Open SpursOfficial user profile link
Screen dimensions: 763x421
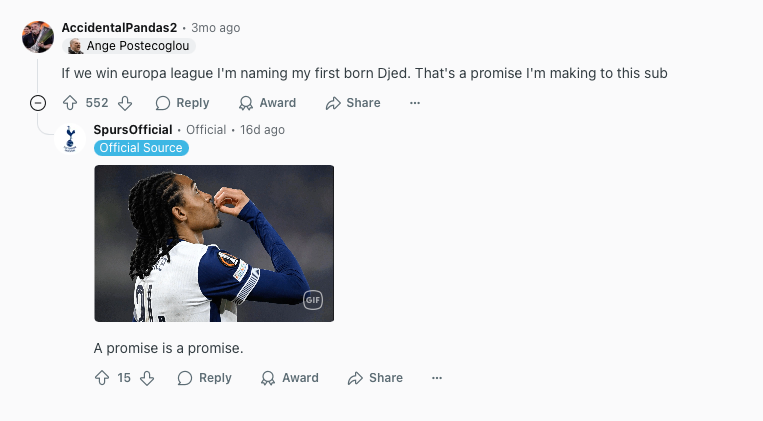click(133, 129)
